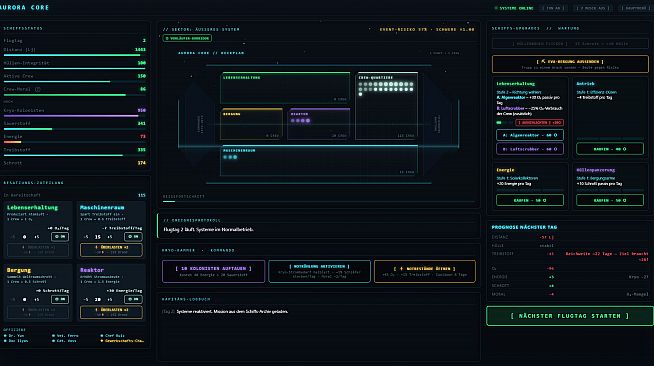Click the red Lebenserhaltung upgrade badge
The height and width of the screenshot is (366, 654).
(x=540, y=123)
